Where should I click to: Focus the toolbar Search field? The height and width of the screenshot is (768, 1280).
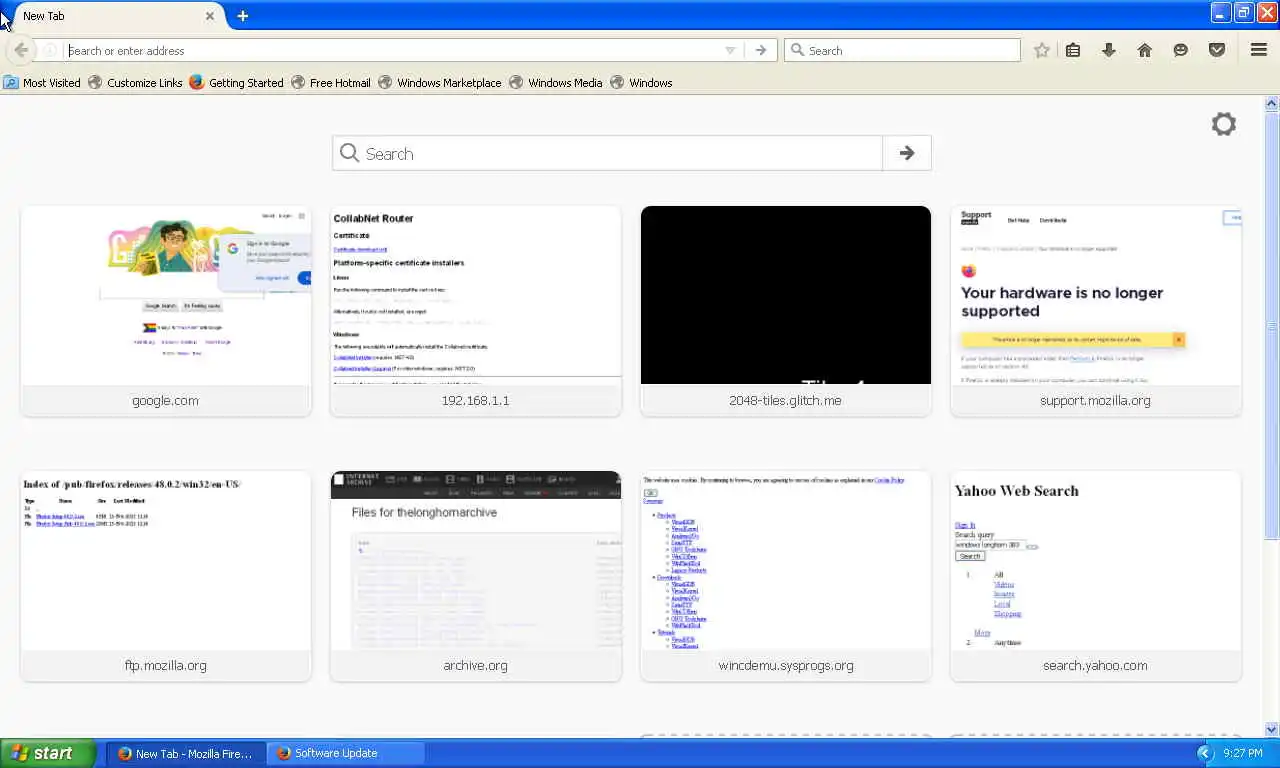point(902,50)
